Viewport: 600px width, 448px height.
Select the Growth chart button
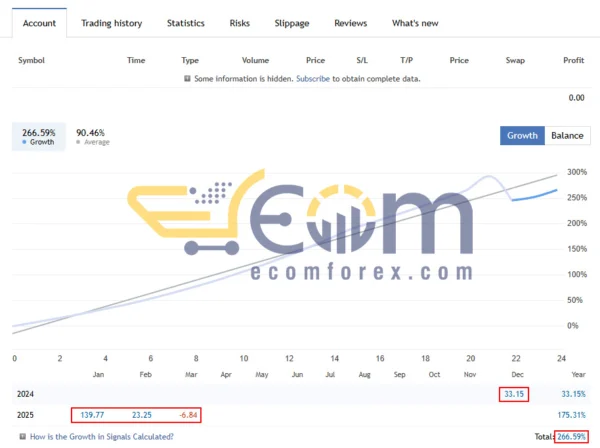522,135
